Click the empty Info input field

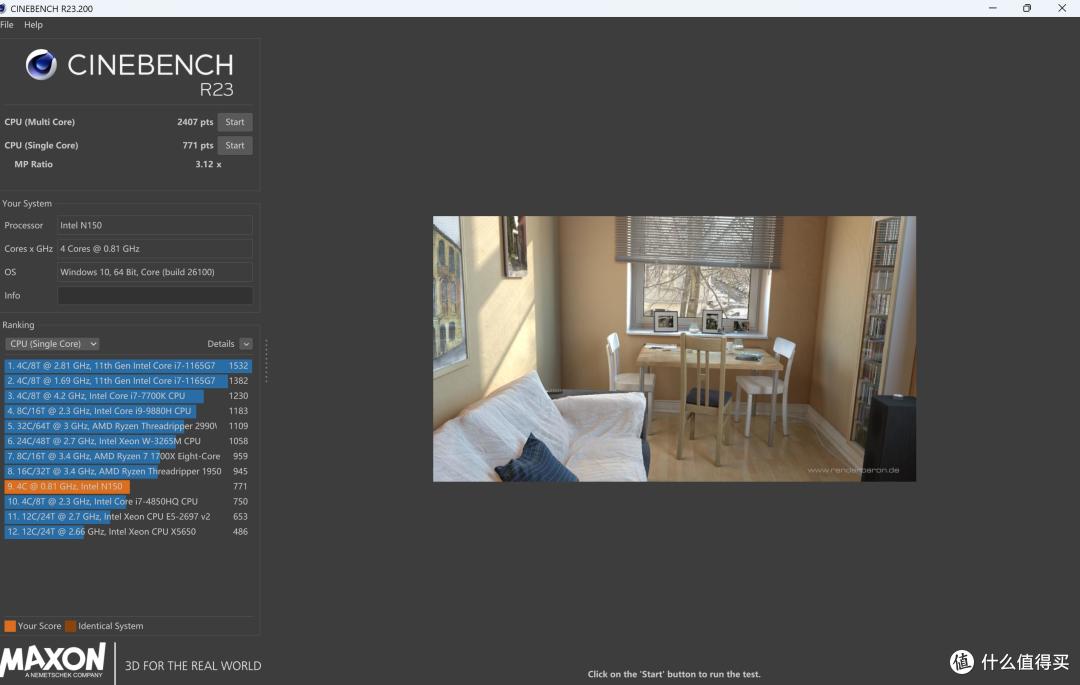point(155,295)
